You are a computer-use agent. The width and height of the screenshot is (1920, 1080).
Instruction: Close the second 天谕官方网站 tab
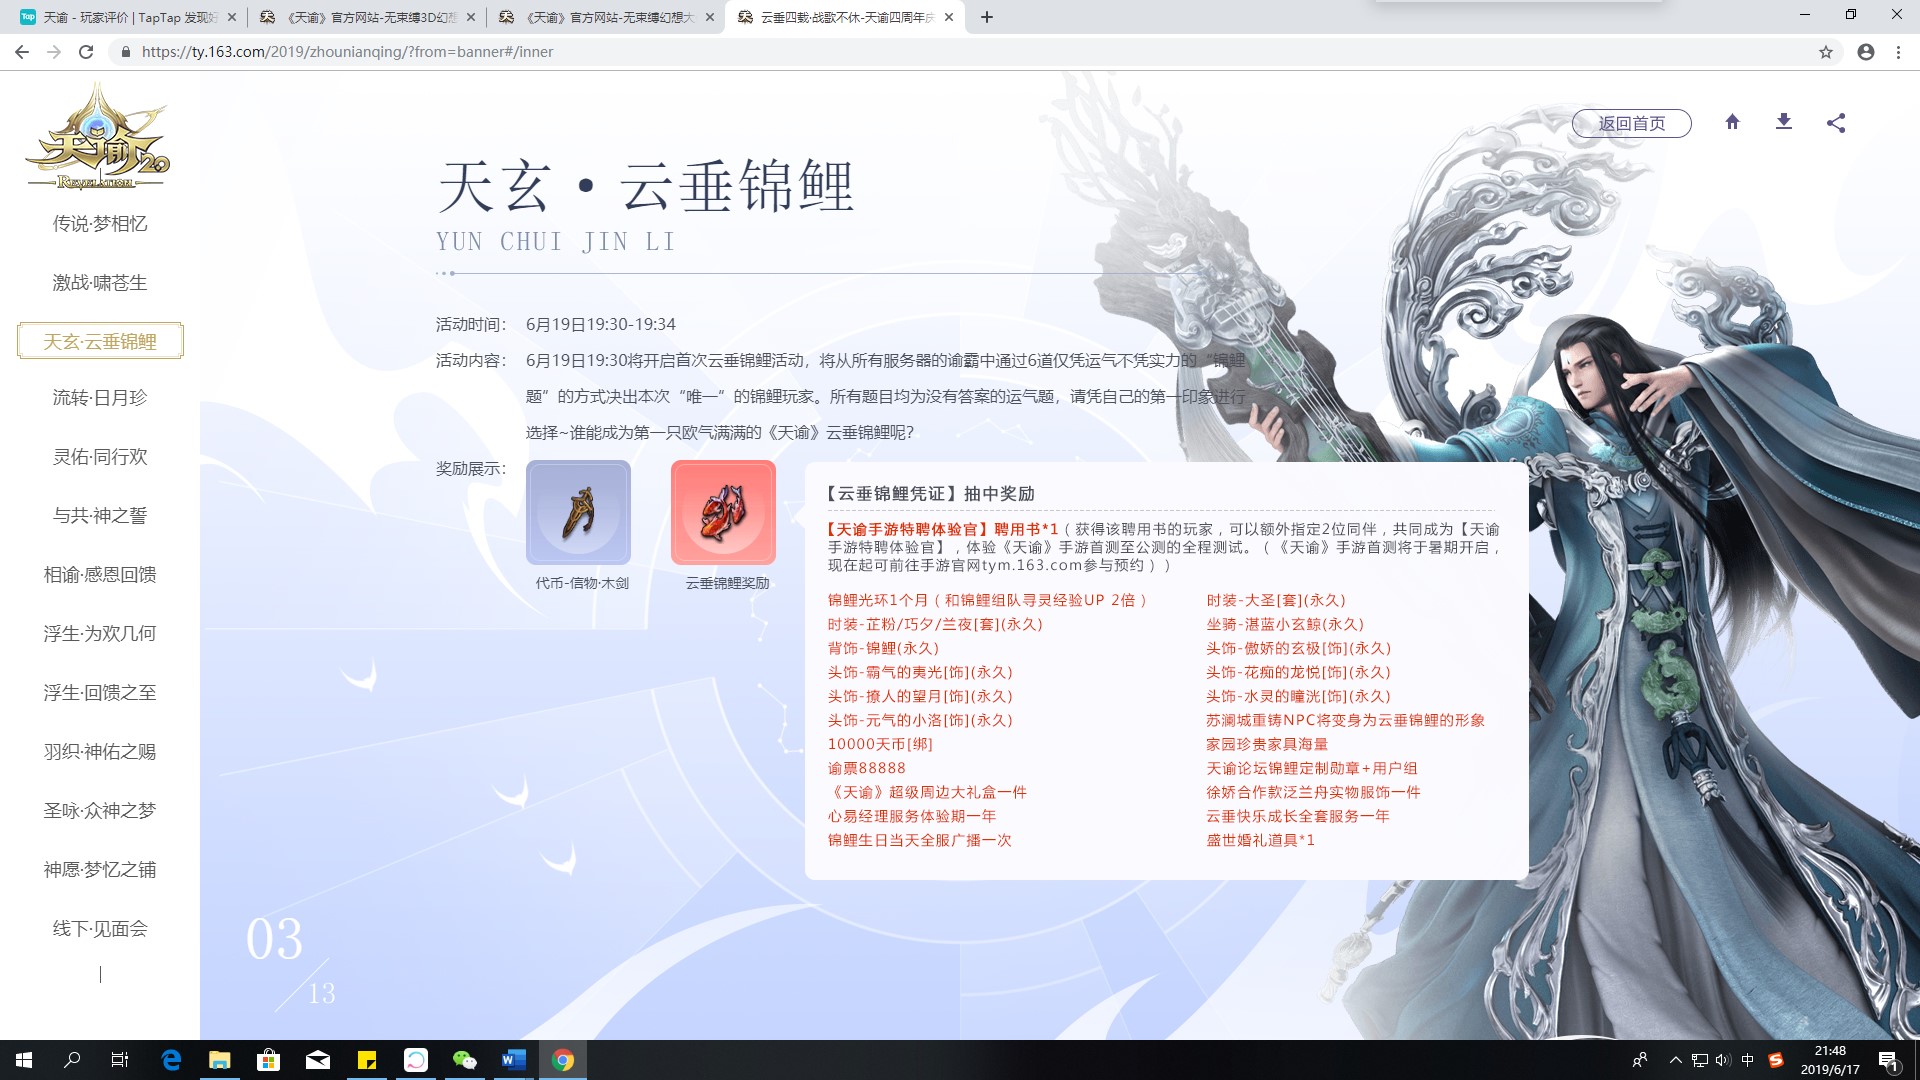tap(709, 17)
